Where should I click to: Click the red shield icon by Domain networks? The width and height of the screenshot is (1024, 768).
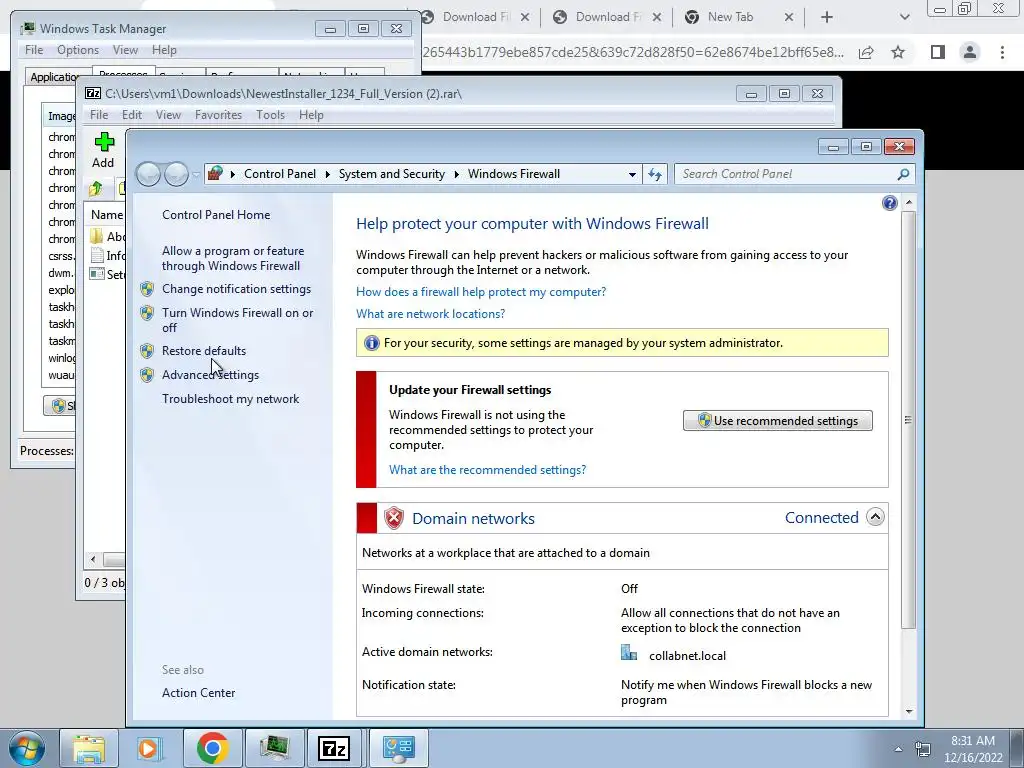(394, 518)
